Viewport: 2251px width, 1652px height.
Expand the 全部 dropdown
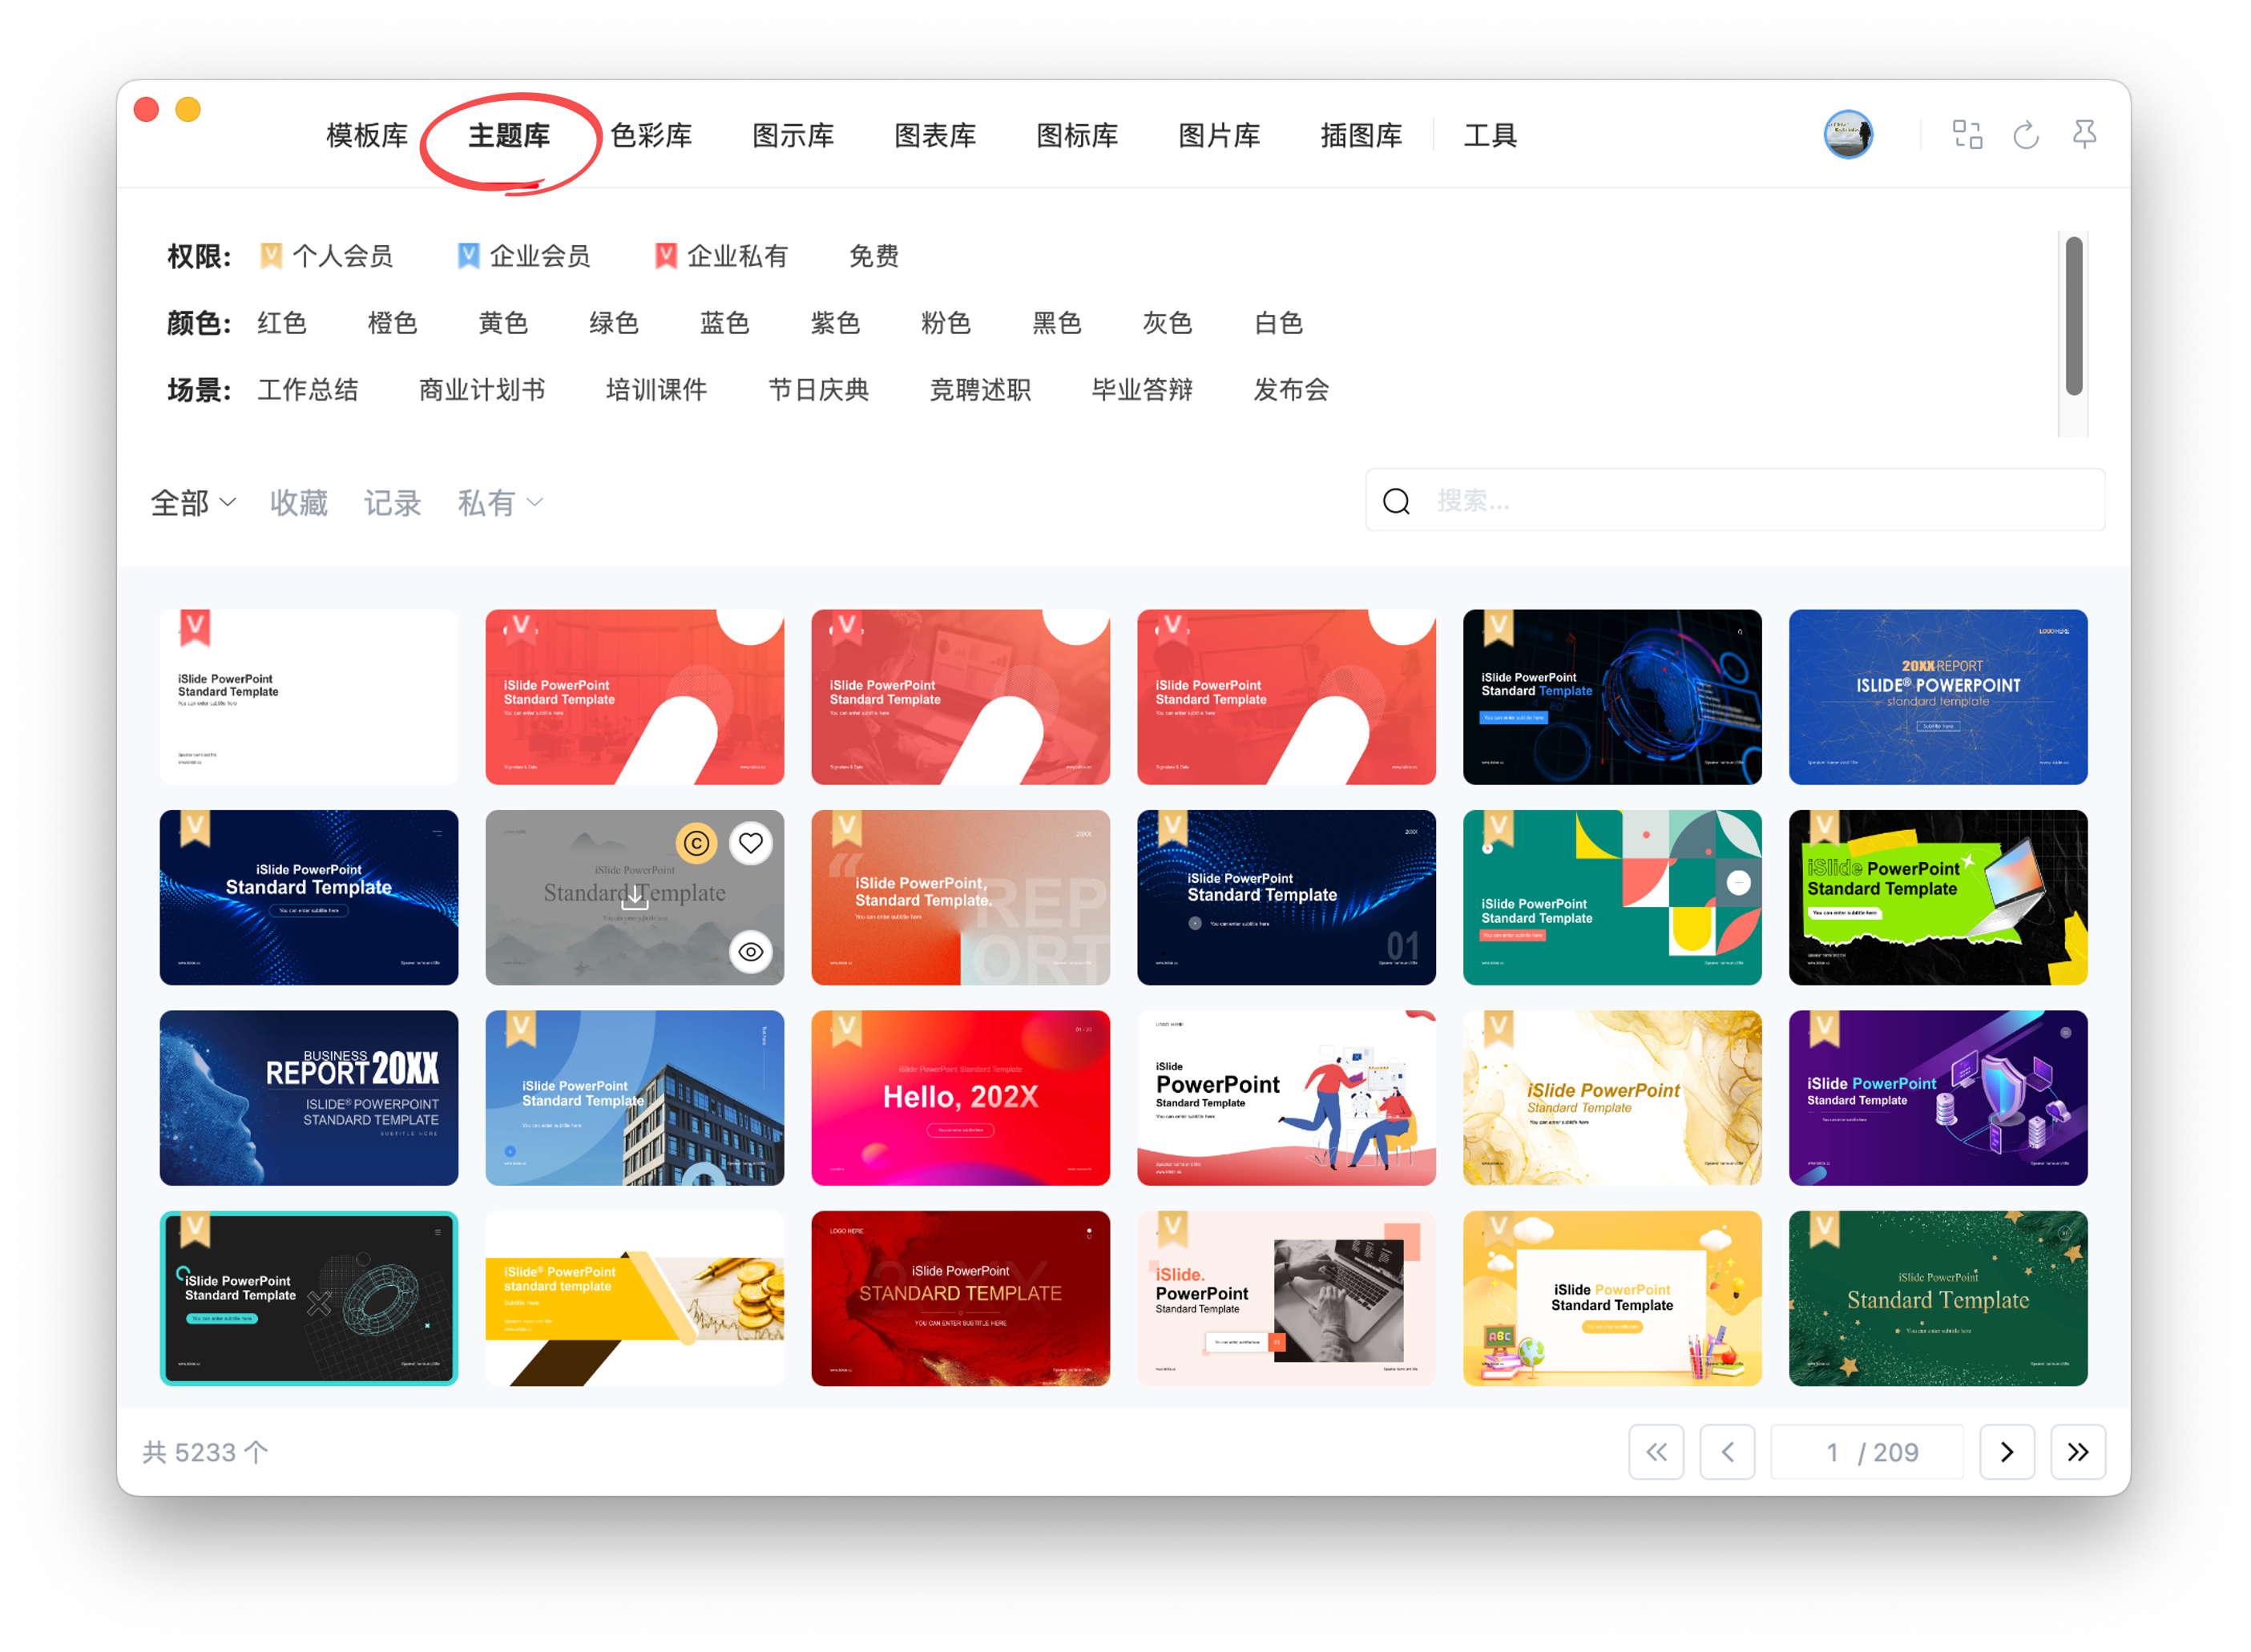193,503
